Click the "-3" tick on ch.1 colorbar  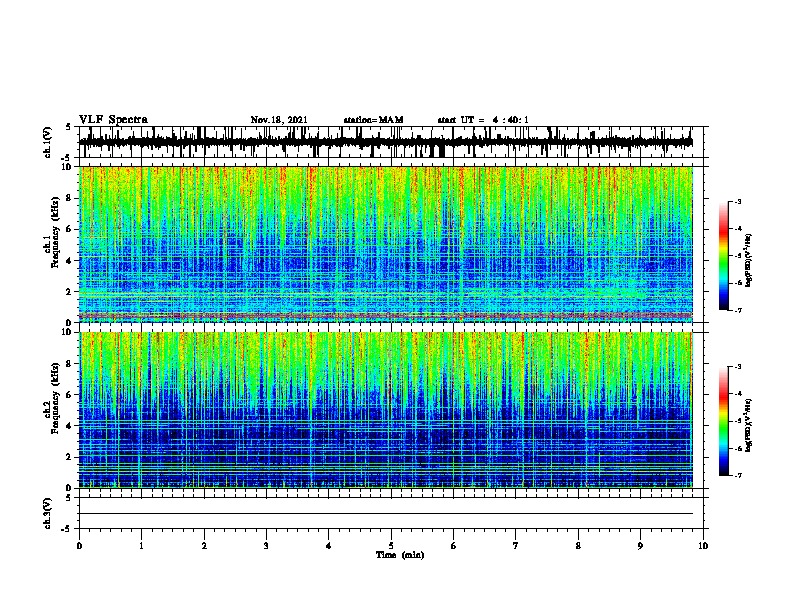click(x=737, y=202)
